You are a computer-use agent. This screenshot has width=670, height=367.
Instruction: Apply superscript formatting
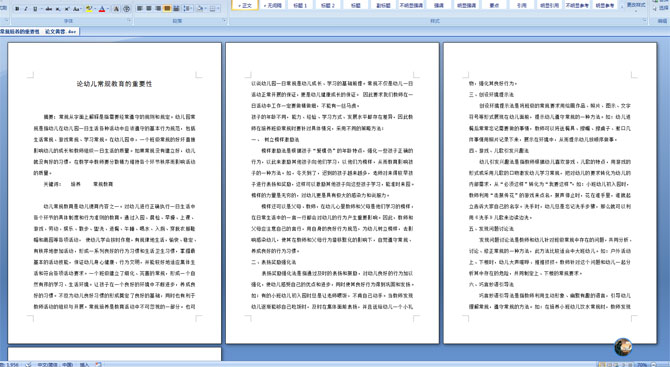point(67,9)
